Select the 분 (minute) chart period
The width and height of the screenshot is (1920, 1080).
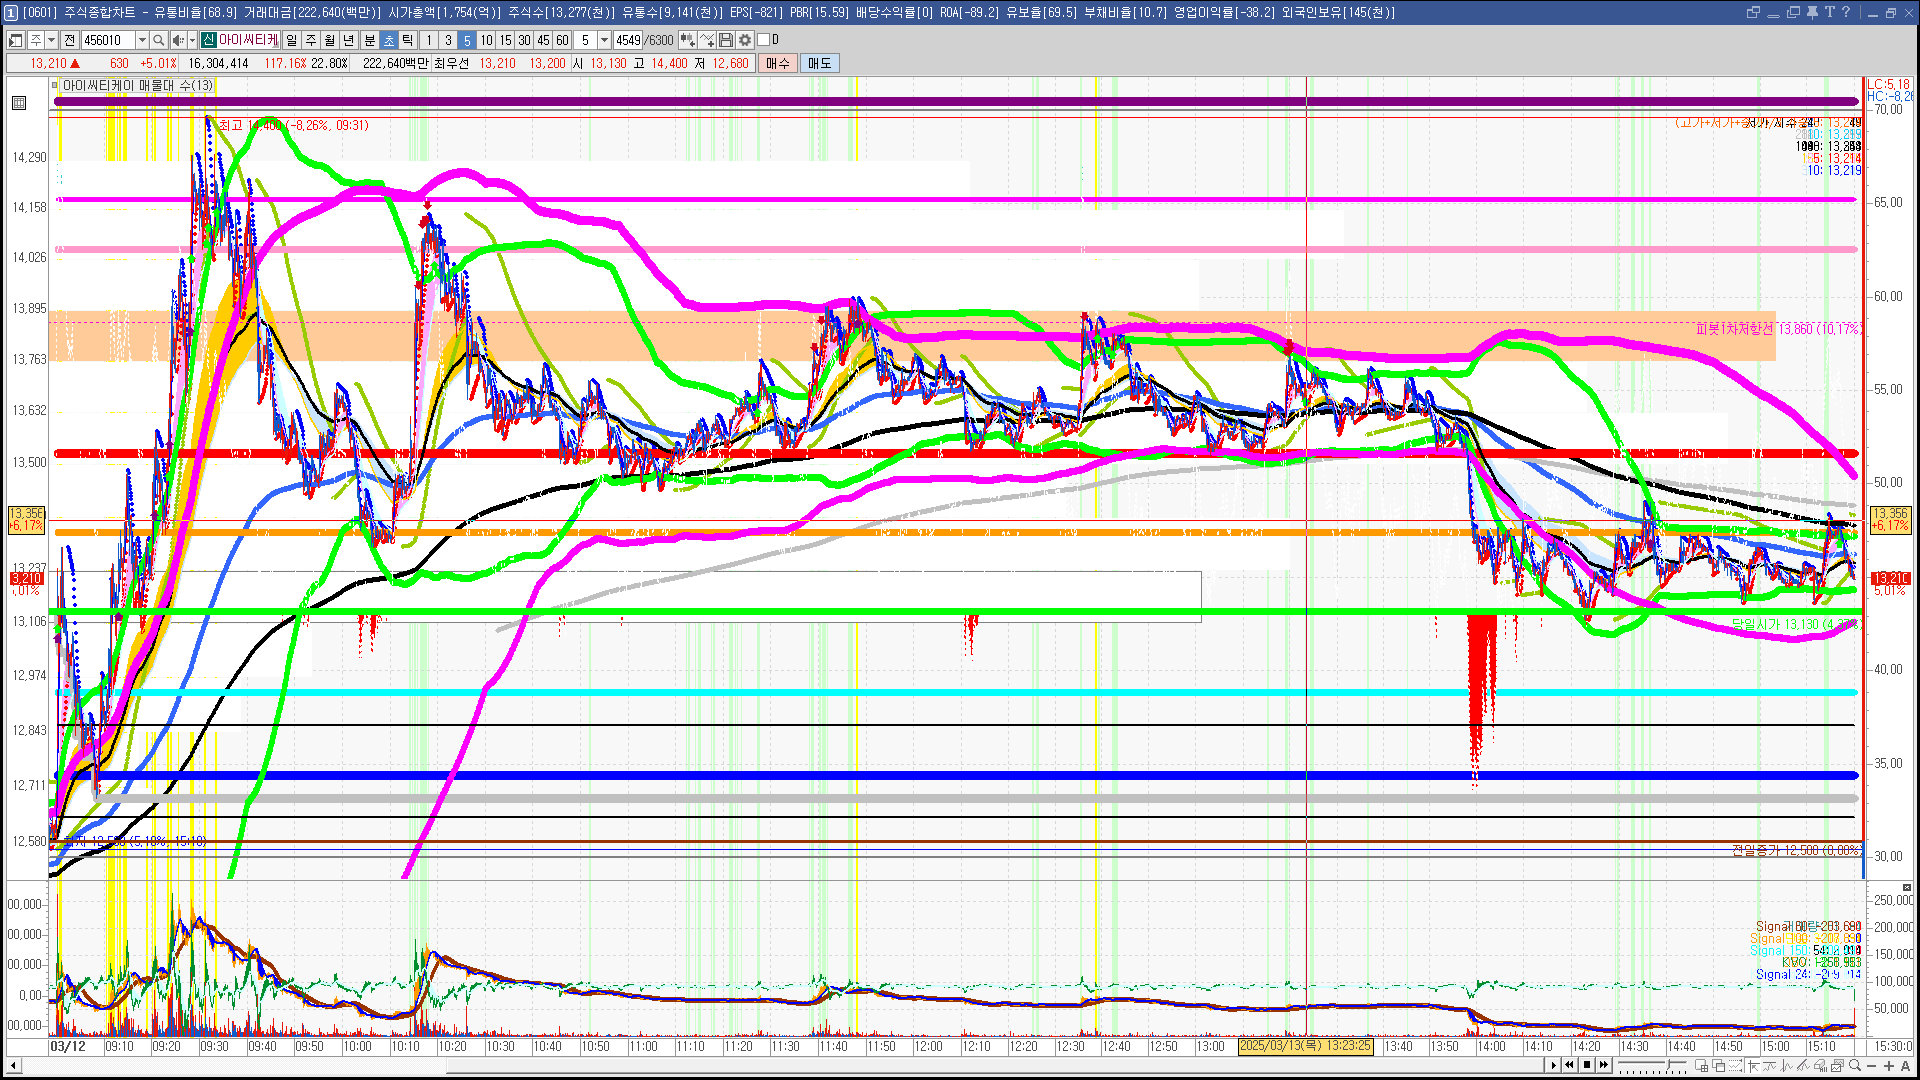(x=369, y=40)
